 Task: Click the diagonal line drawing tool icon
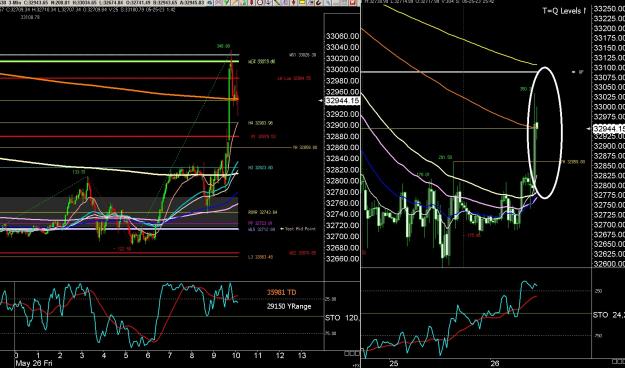(x=277, y=2)
